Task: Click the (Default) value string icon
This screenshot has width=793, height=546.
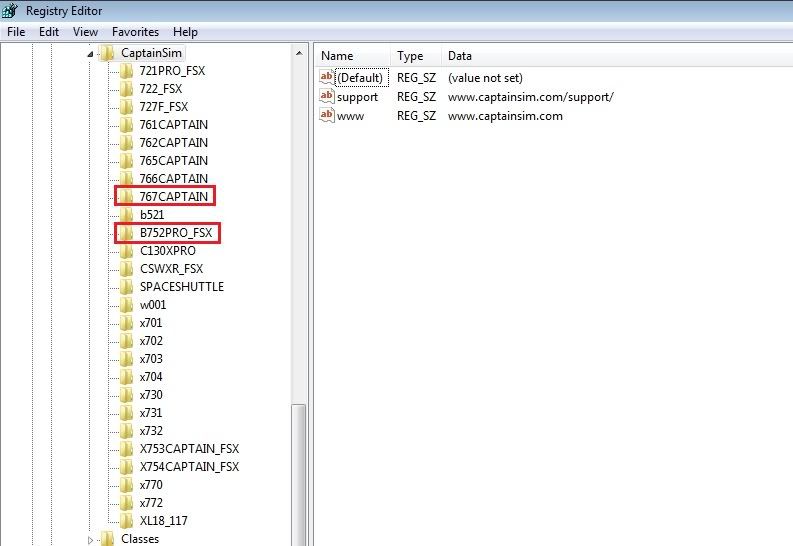Action: coord(327,78)
